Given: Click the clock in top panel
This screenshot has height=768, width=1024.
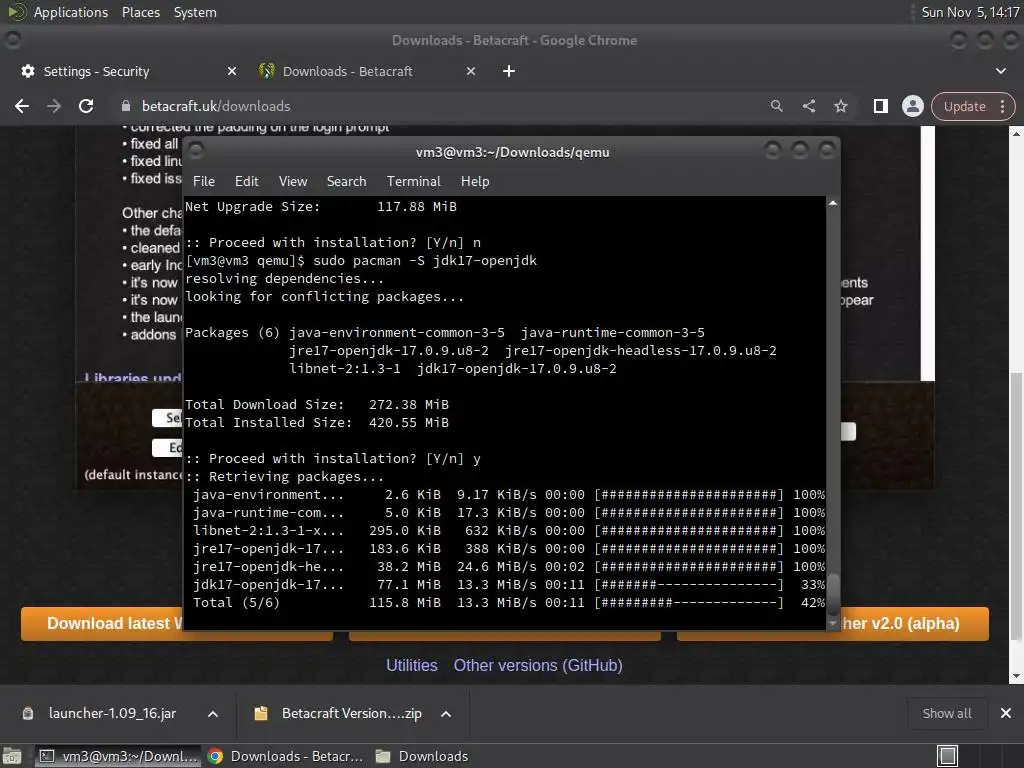Looking at the screenshot, I should click(x=970, y=12).
